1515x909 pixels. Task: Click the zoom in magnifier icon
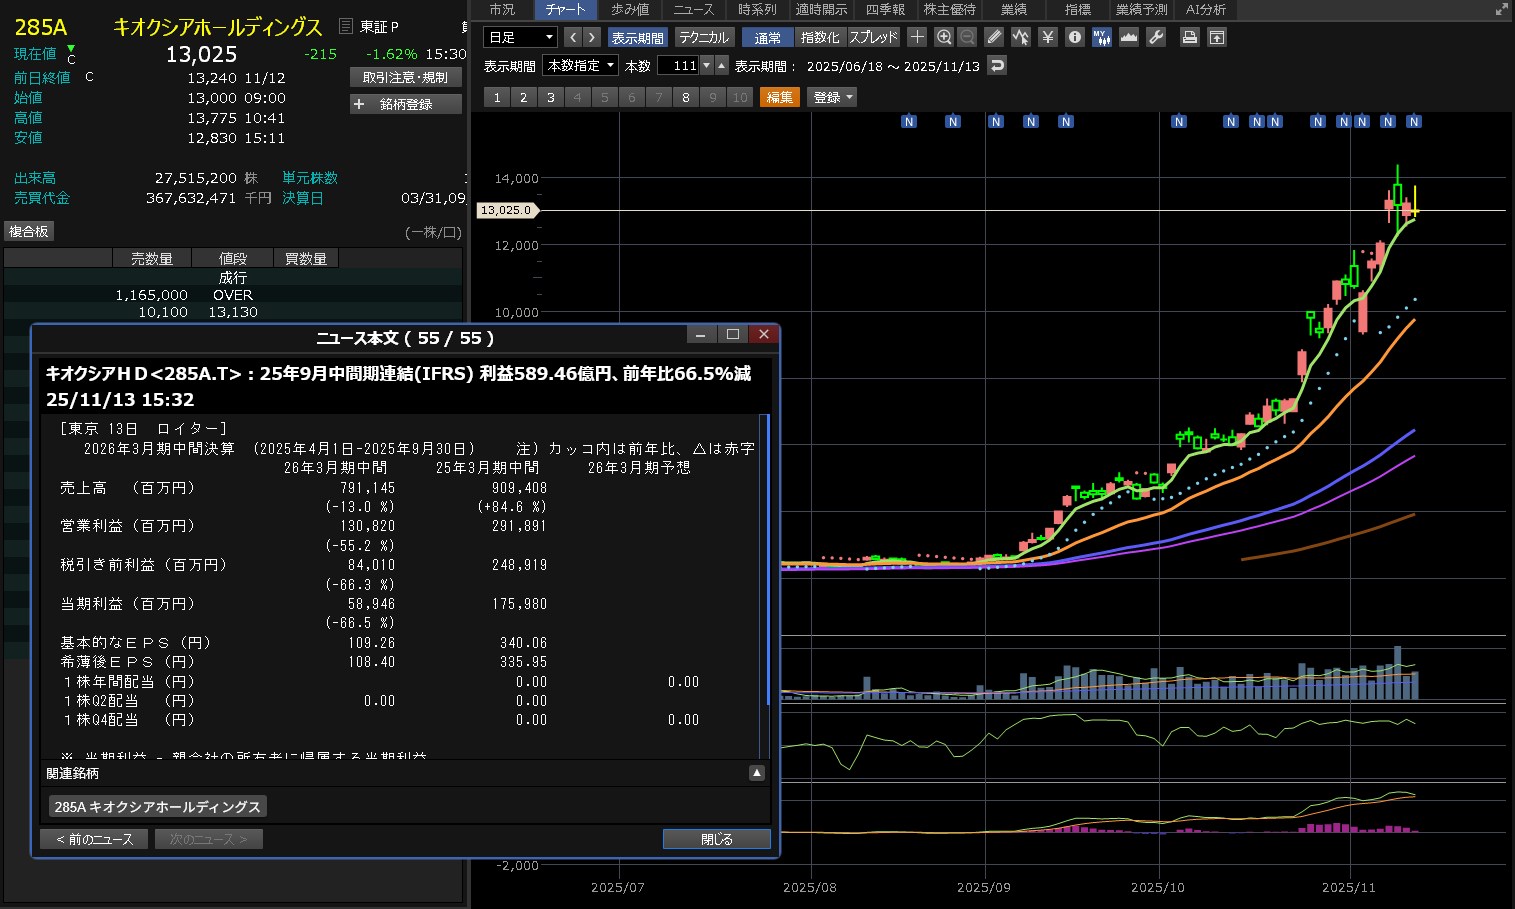click(943, 37)
